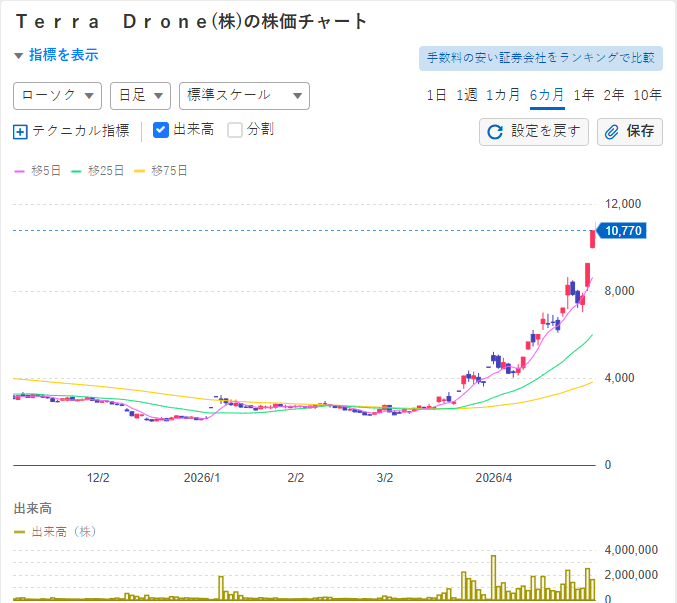Viewport: 677px width, 603px height.
Task: Select the 1週 period tab
Action: (467, 95)
